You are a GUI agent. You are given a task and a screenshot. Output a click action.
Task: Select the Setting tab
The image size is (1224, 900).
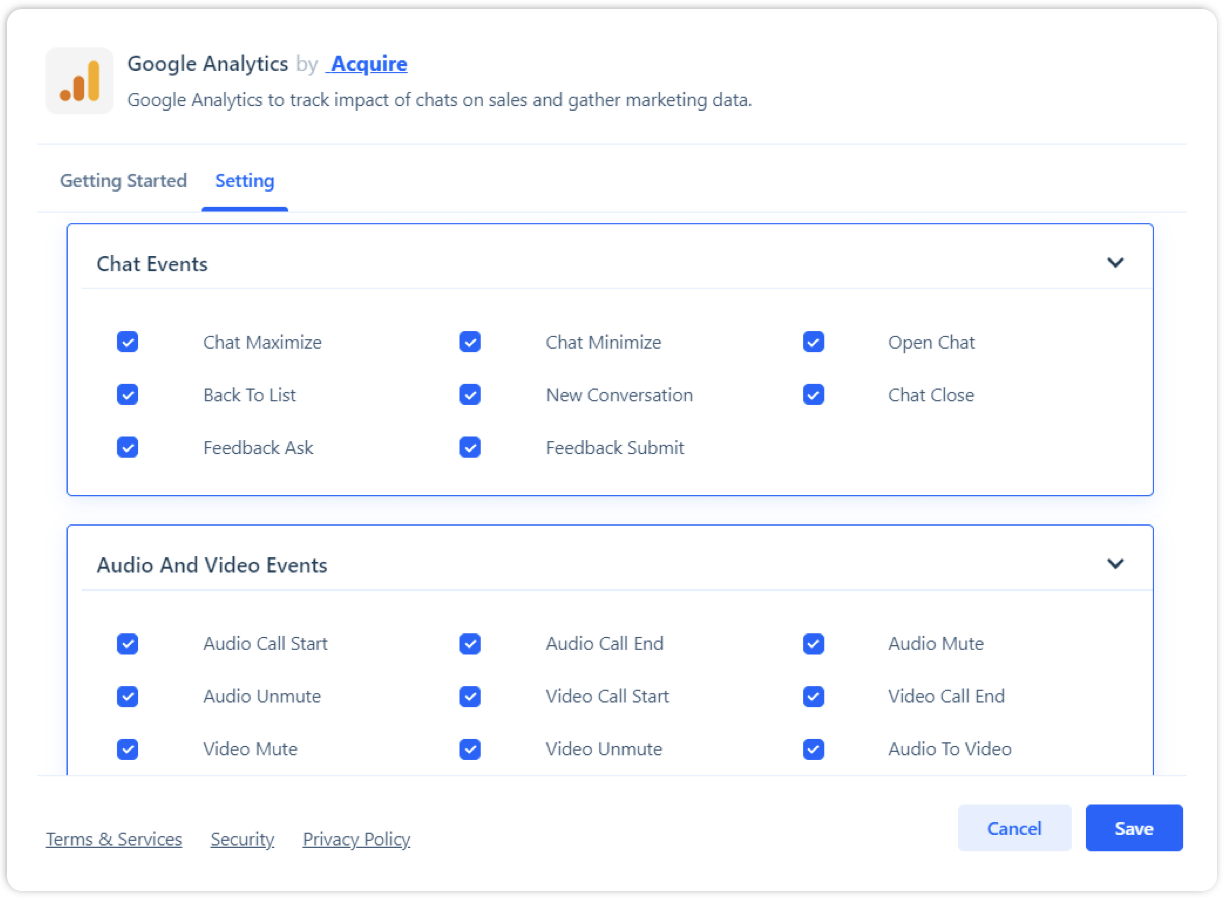point(245,181)
